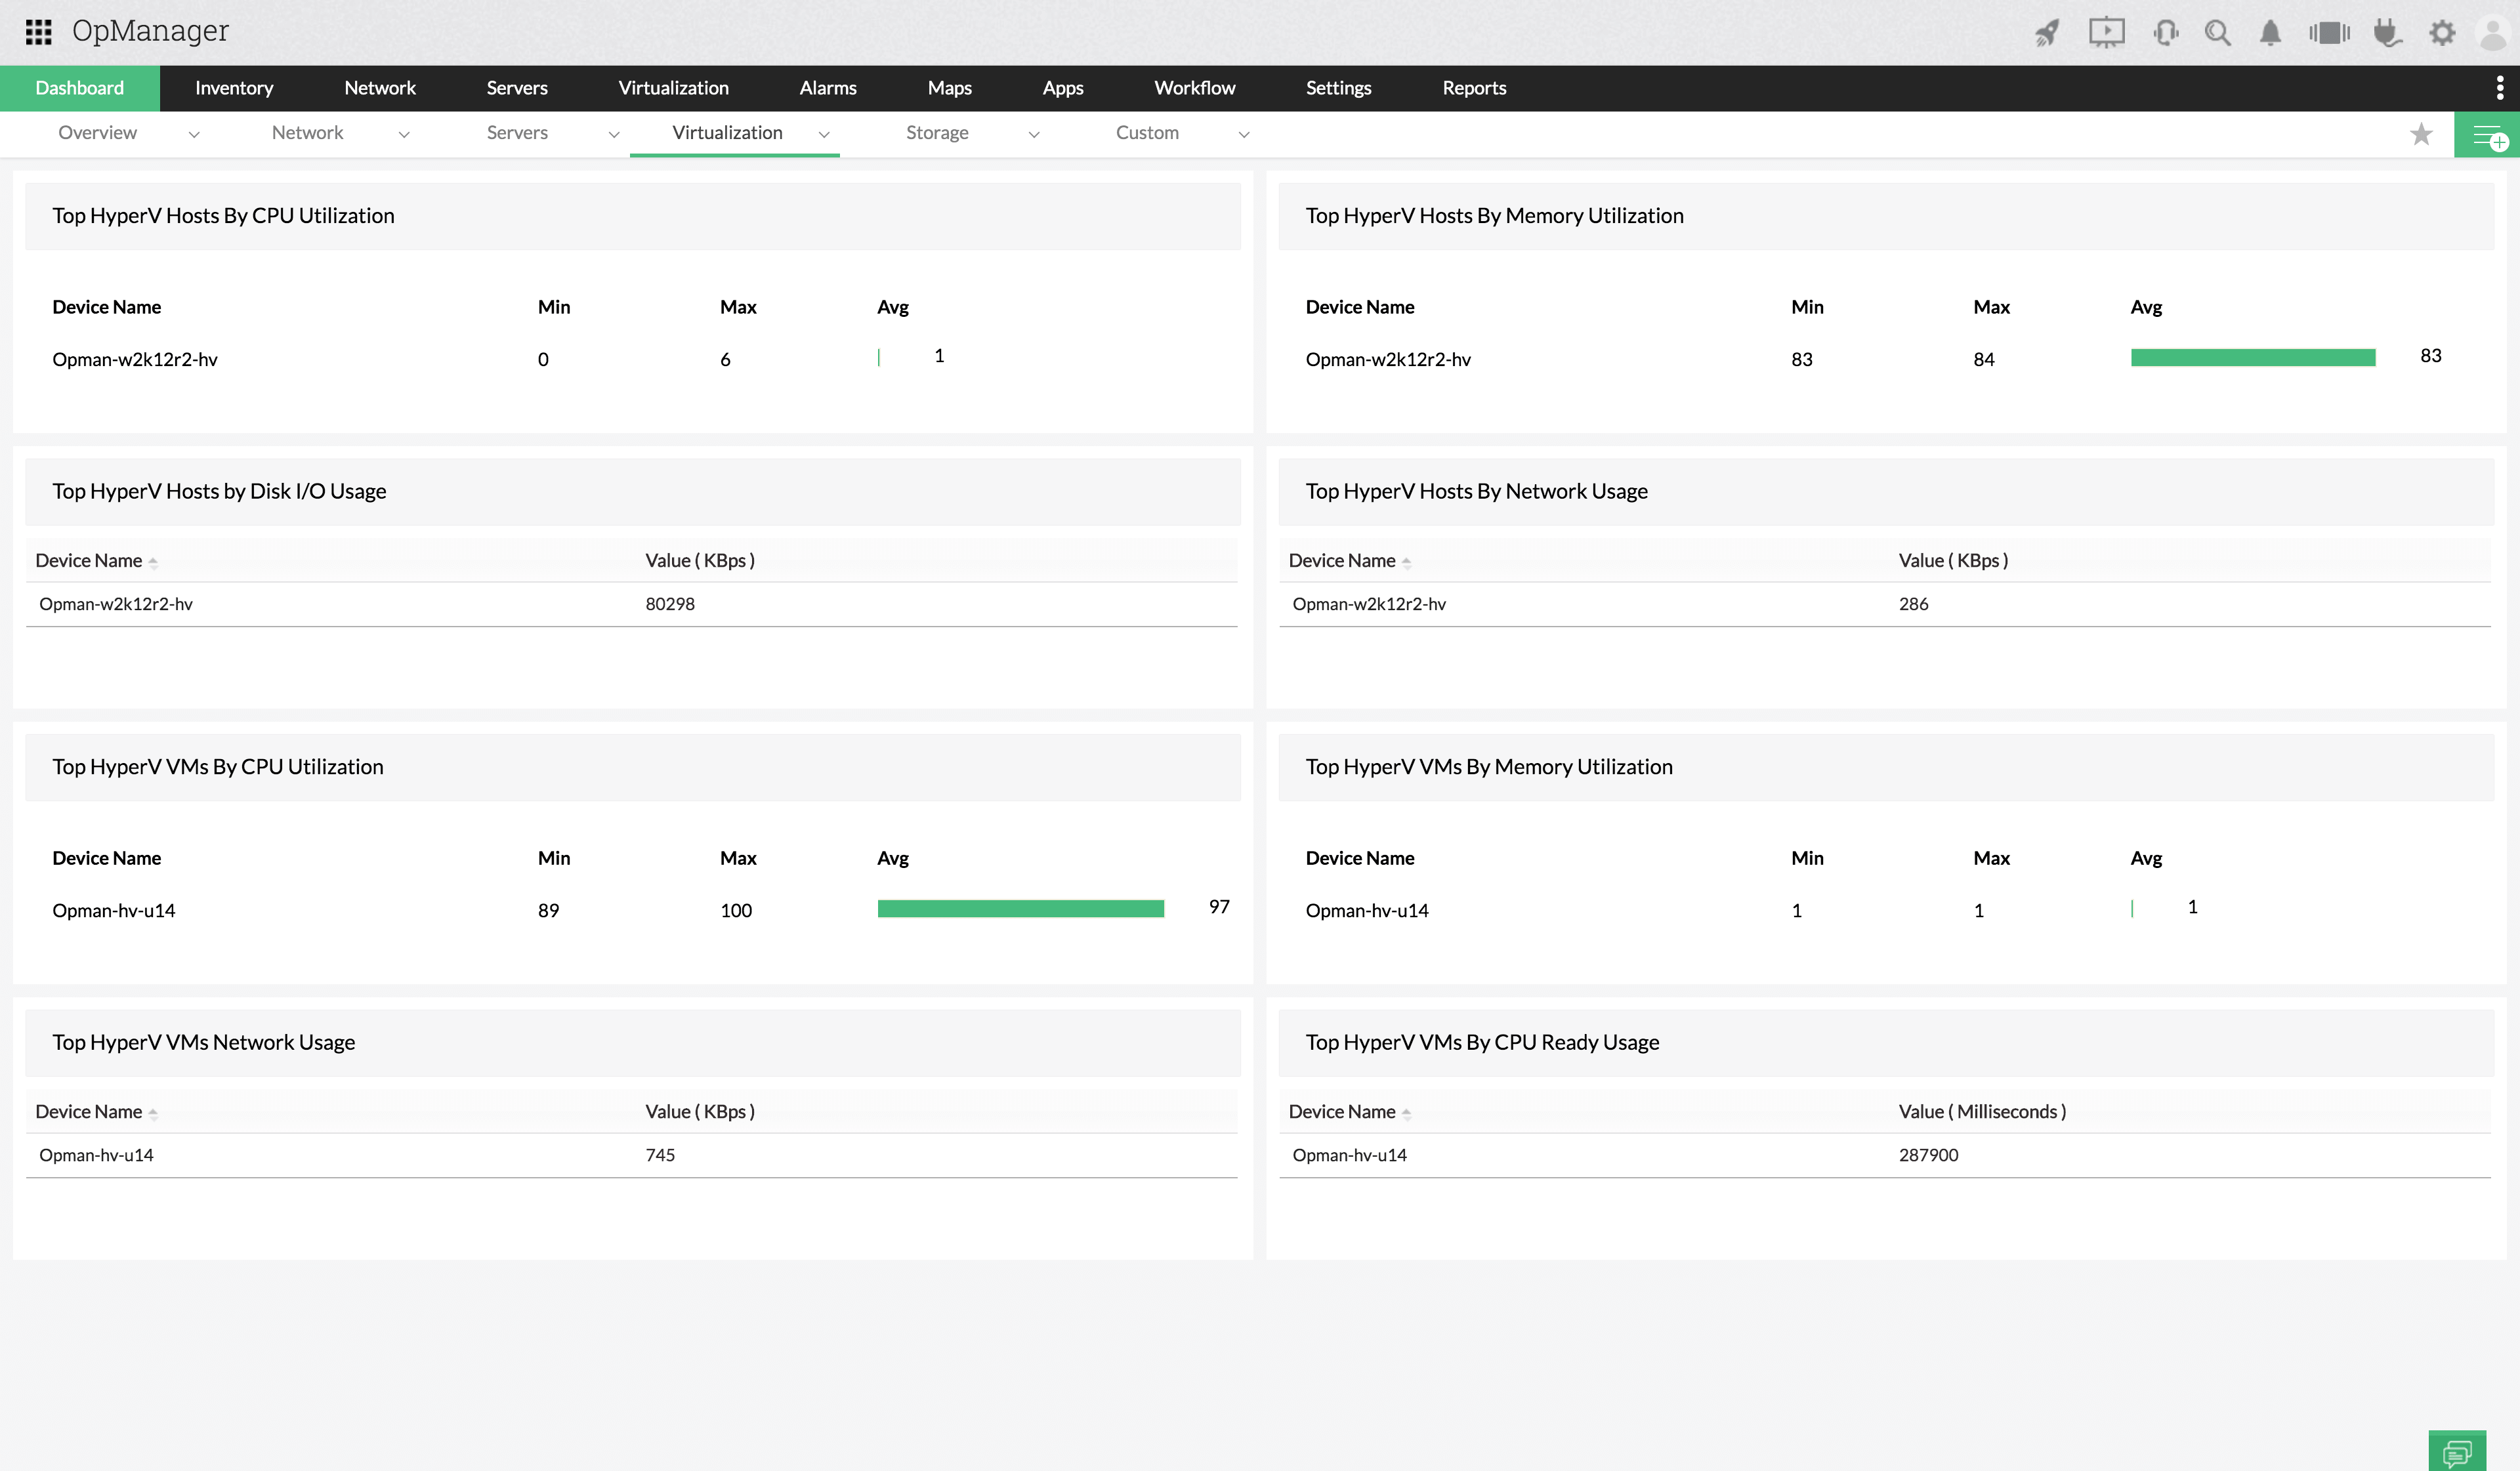Viewport: 2520px width, 1471px height.
Task: Expand the Custom dashboard dropdown arrow
Action: pyautogui.click(x=1244, y=134)
